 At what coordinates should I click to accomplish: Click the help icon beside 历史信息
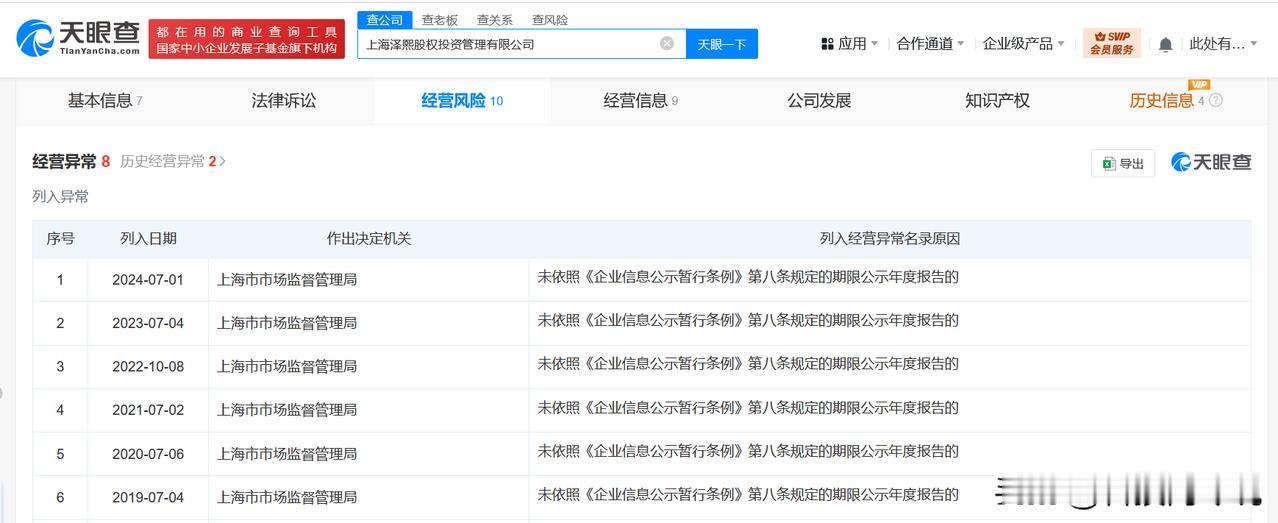1216,100
